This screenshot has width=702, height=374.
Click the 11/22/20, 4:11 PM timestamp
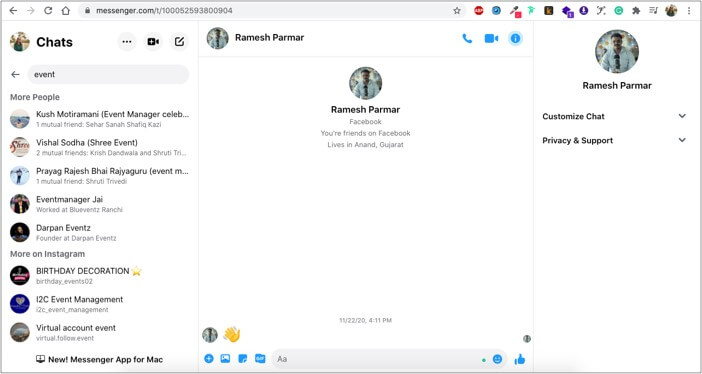tap(365, 320)
